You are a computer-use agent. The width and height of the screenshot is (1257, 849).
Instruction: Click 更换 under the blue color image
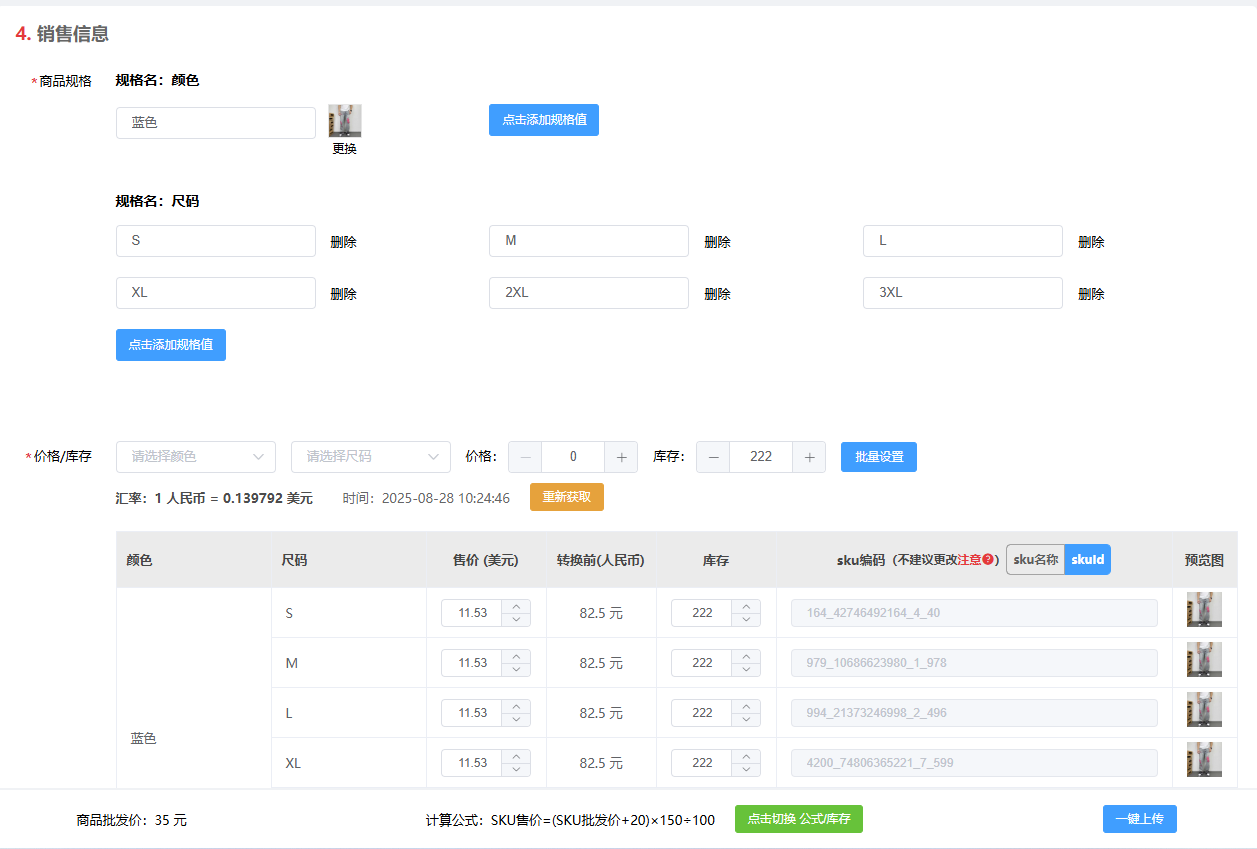tap(344, 148)
